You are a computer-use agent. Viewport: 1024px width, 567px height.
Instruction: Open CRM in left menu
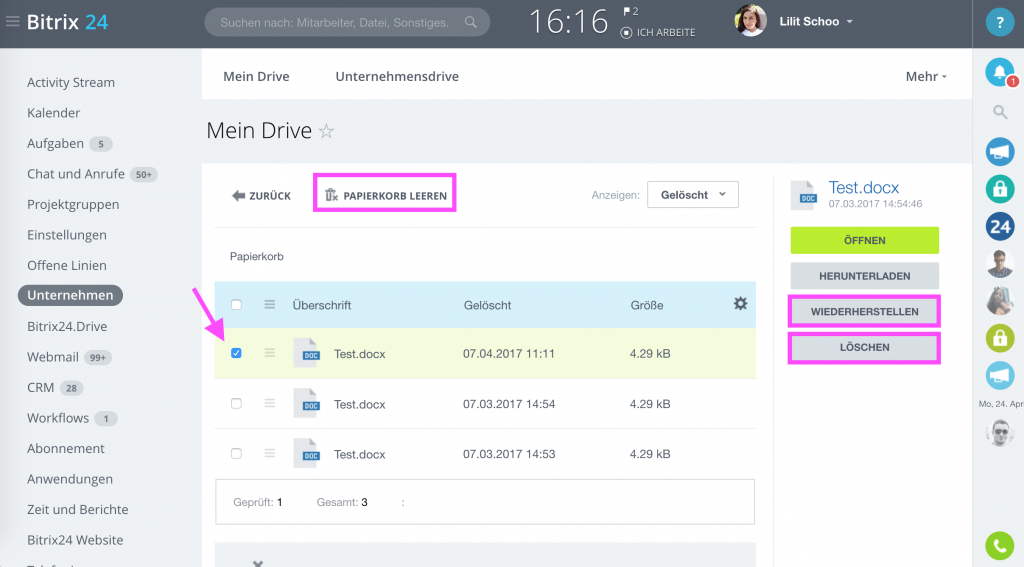40,387
